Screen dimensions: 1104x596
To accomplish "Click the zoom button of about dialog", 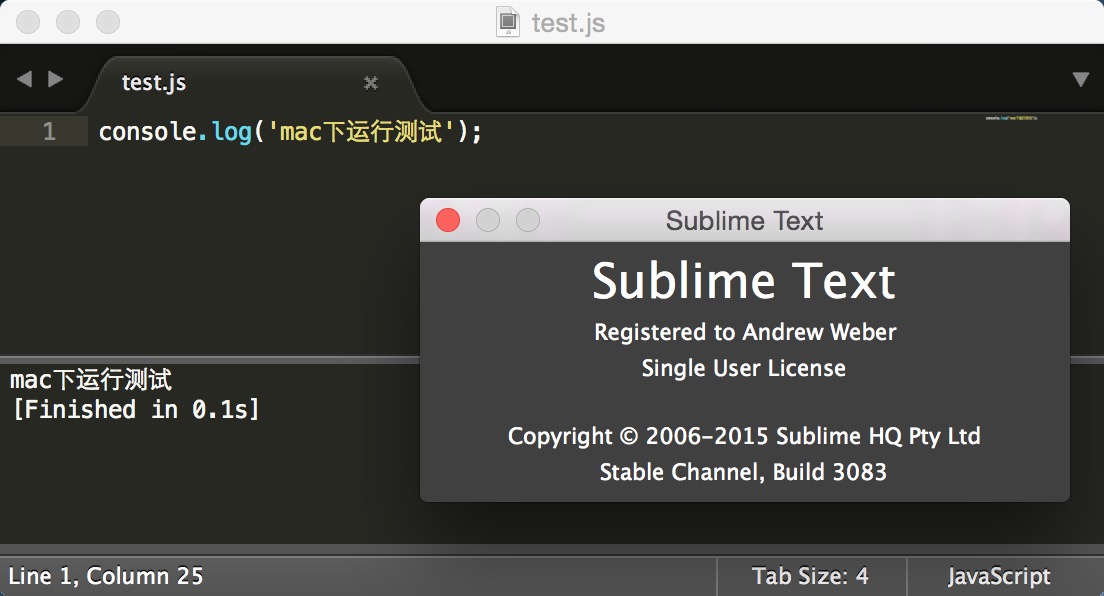I will point(528,221).
